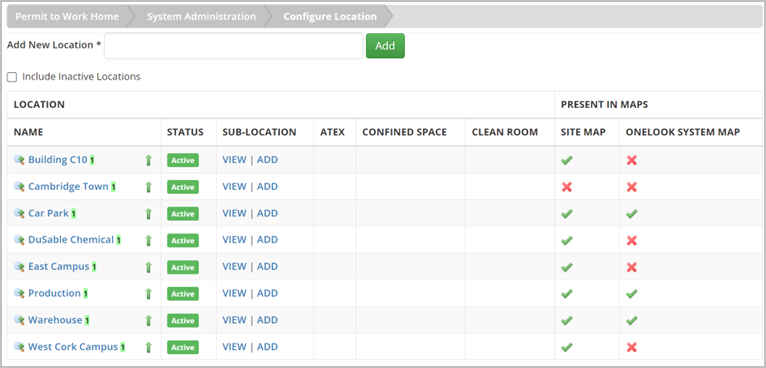Click OneLook System Map checkmark for Warehouse
This screenshot has height=368, width=766.
[632, 321]
